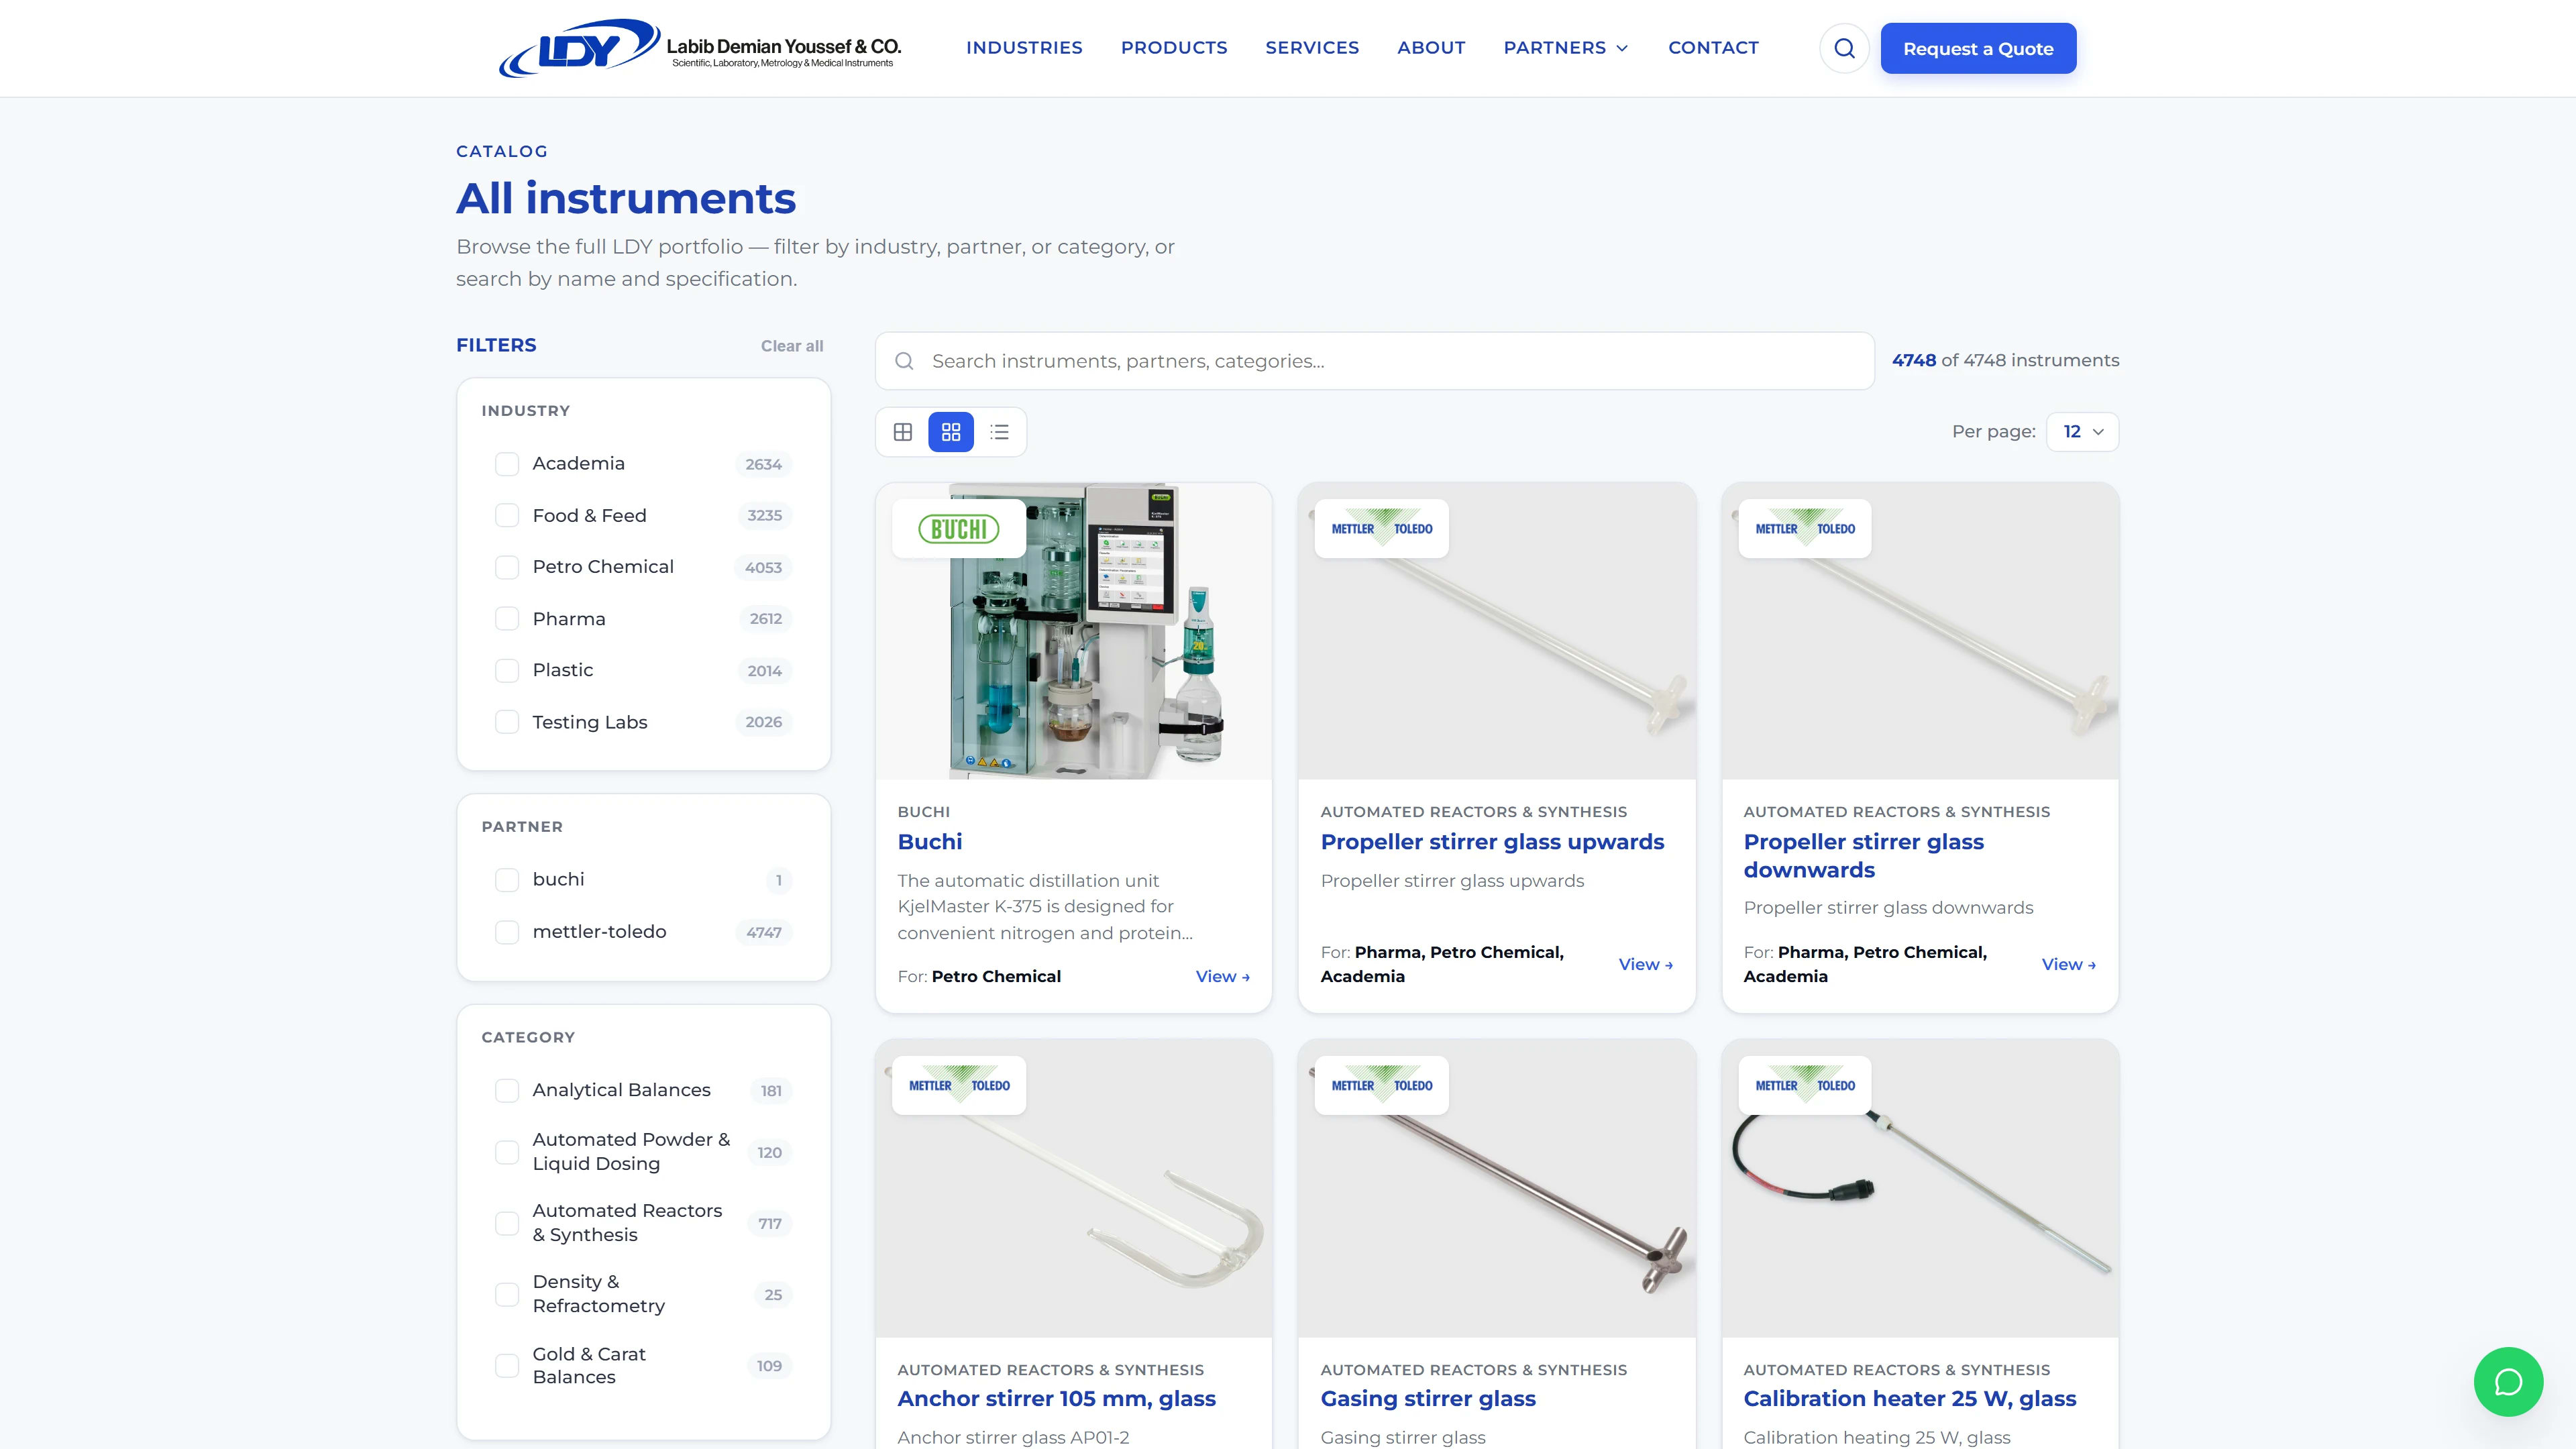The height and width of the screenshot is (1449, 2576).
Task: Check the Testing Labs filter
Action: [507, 722]
